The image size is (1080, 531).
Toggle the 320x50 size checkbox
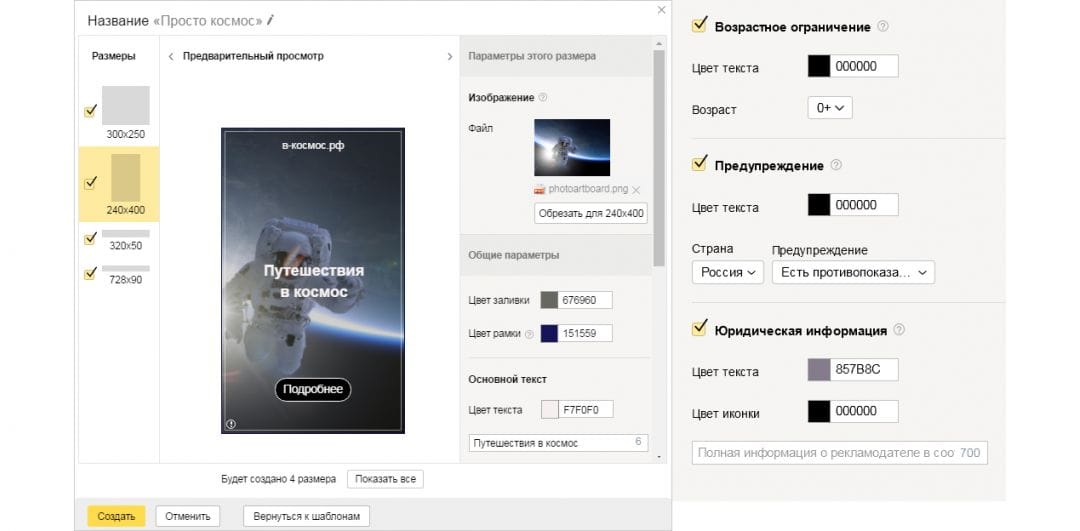90,238
